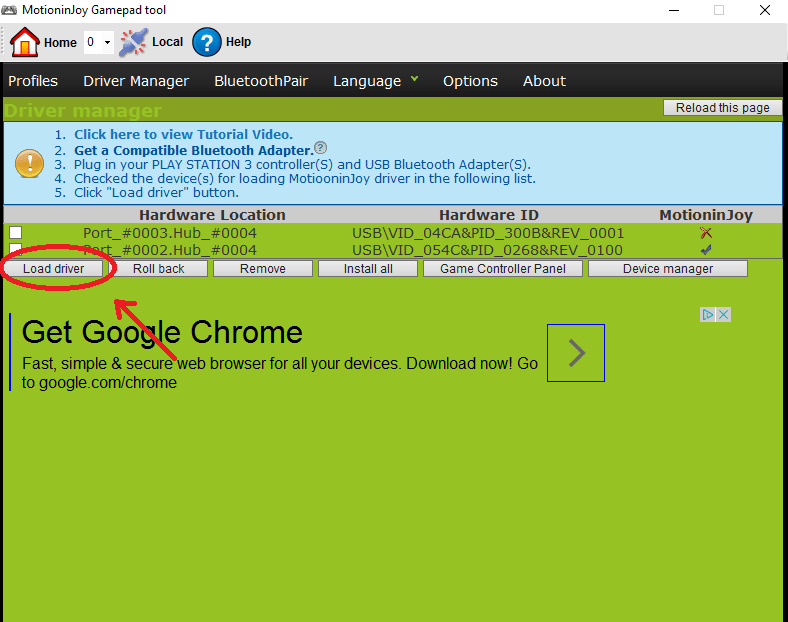Expand the Language menu dropdown

(x=375, y=81)
